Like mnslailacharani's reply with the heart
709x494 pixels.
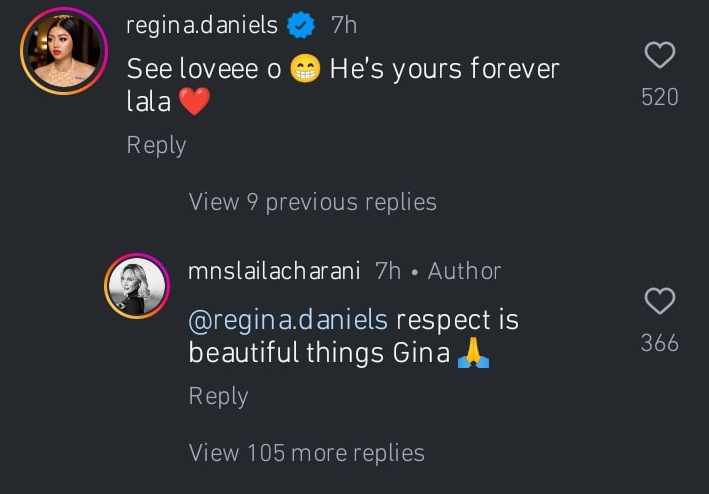(x=660, y=301)
